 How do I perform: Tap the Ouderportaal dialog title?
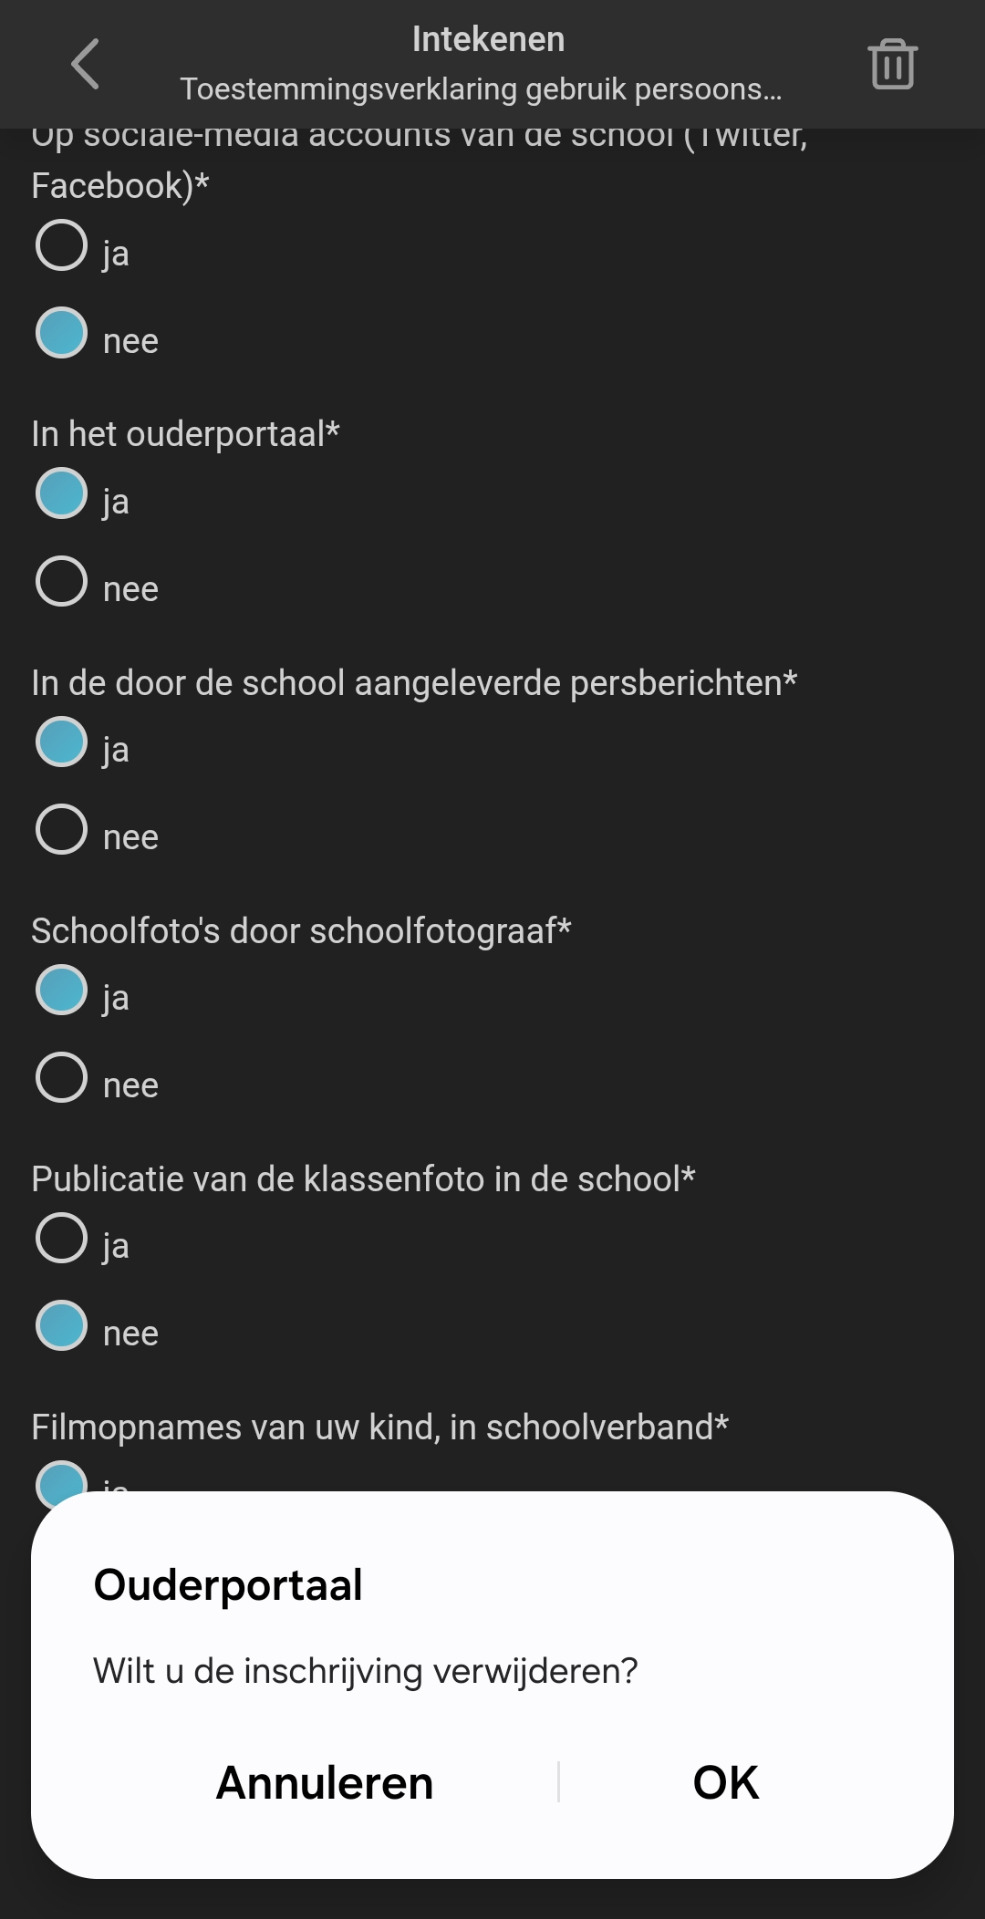point(228,1586)
